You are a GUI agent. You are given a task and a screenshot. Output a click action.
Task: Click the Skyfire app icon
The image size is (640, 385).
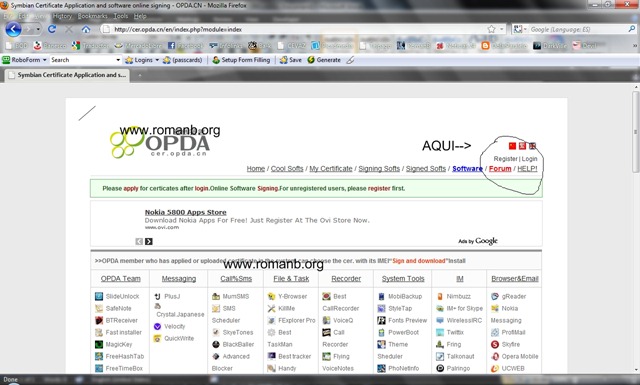point(495,344)
